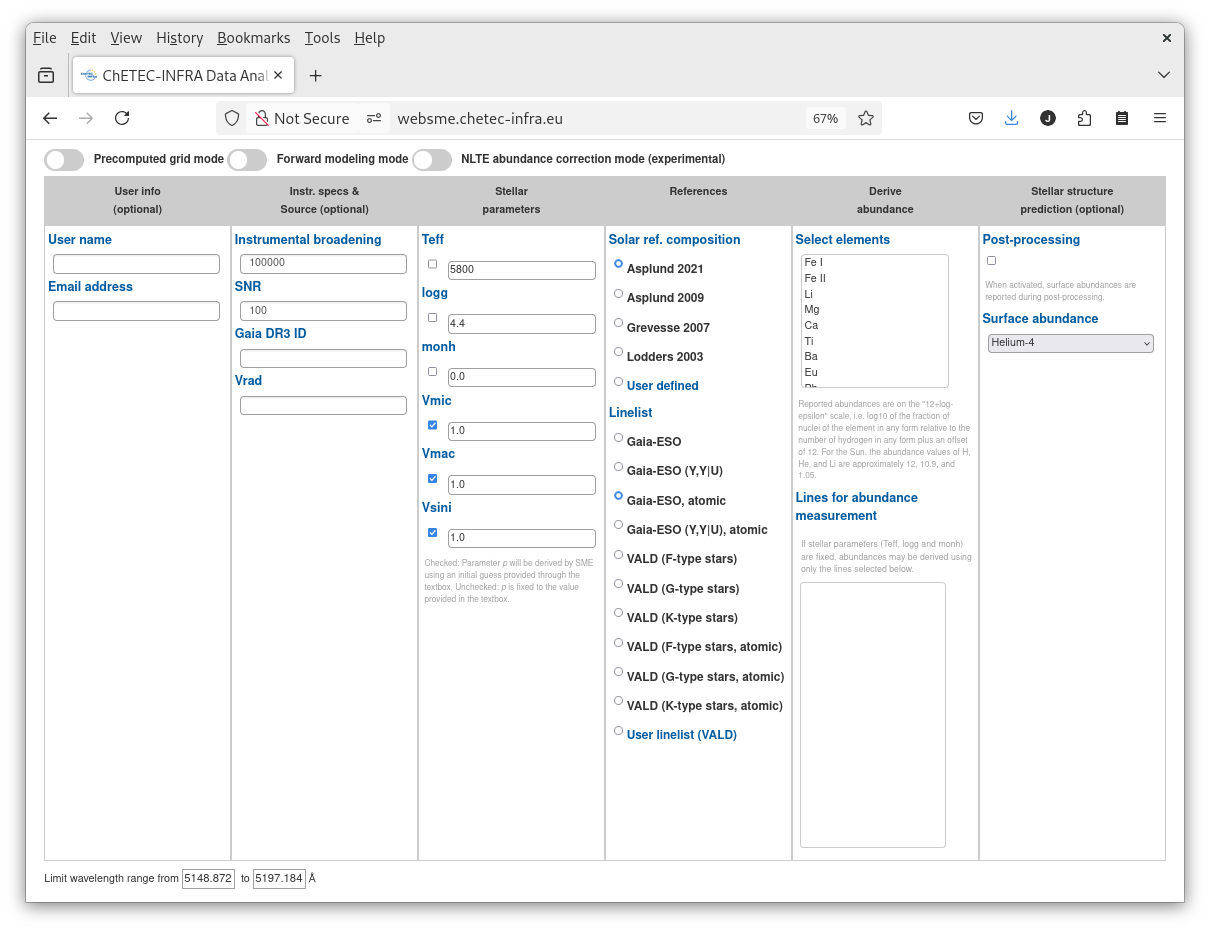Open the Surface abundance Helium-4 dropdown
Viewport: 1210px width, 931px height.
tap(1070, 343)
